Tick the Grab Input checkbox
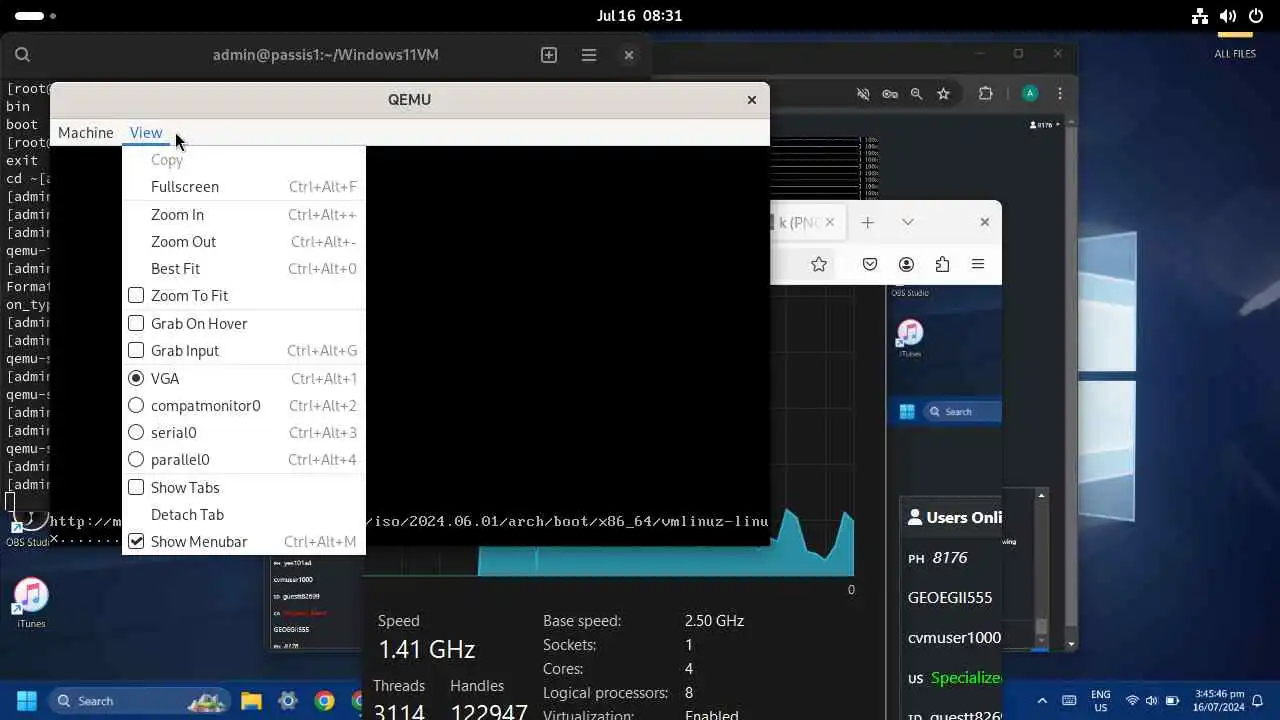This screenshot has height=720, width=1280. (136, 350)
